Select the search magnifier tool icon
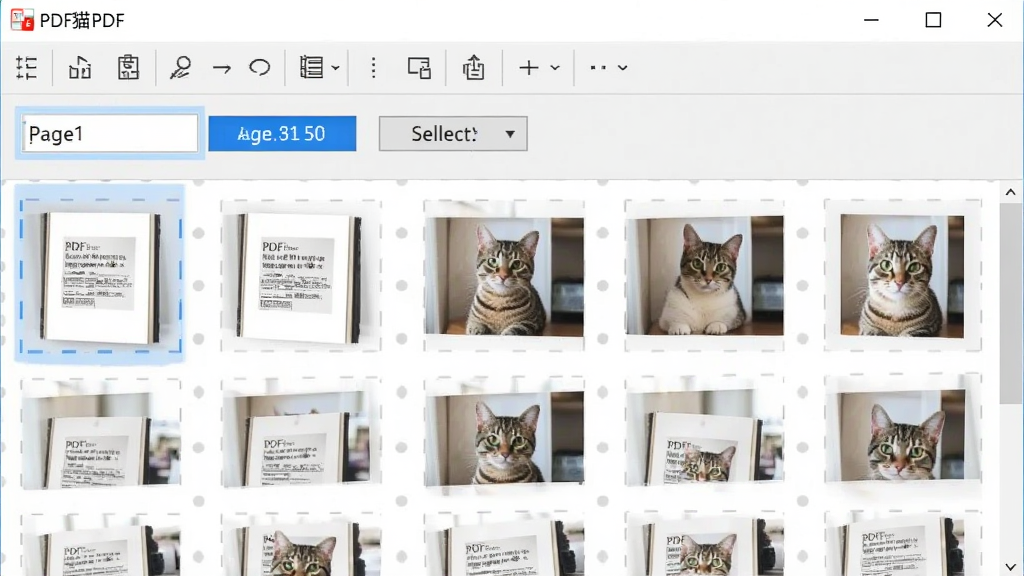Viewport: 1024px width, 576px height. 180,67
